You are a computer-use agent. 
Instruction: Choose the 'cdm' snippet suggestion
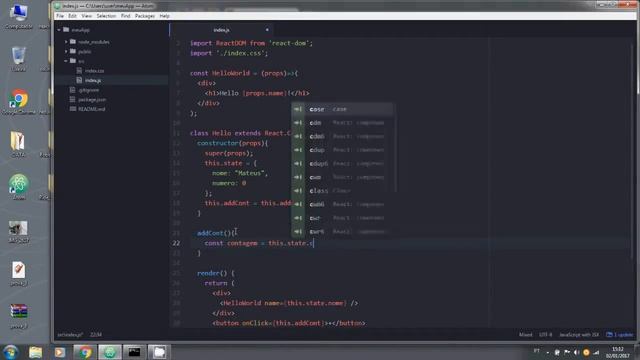pos(342,123)
